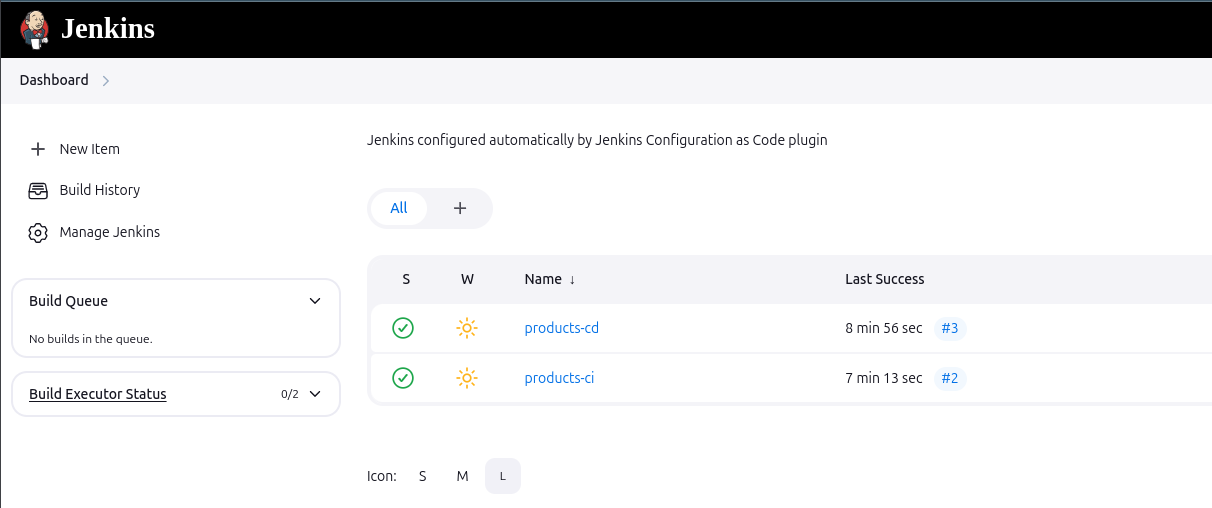Click the Build History tray icon
This screenshot has width=1212, height=508.
coord(38,190)
